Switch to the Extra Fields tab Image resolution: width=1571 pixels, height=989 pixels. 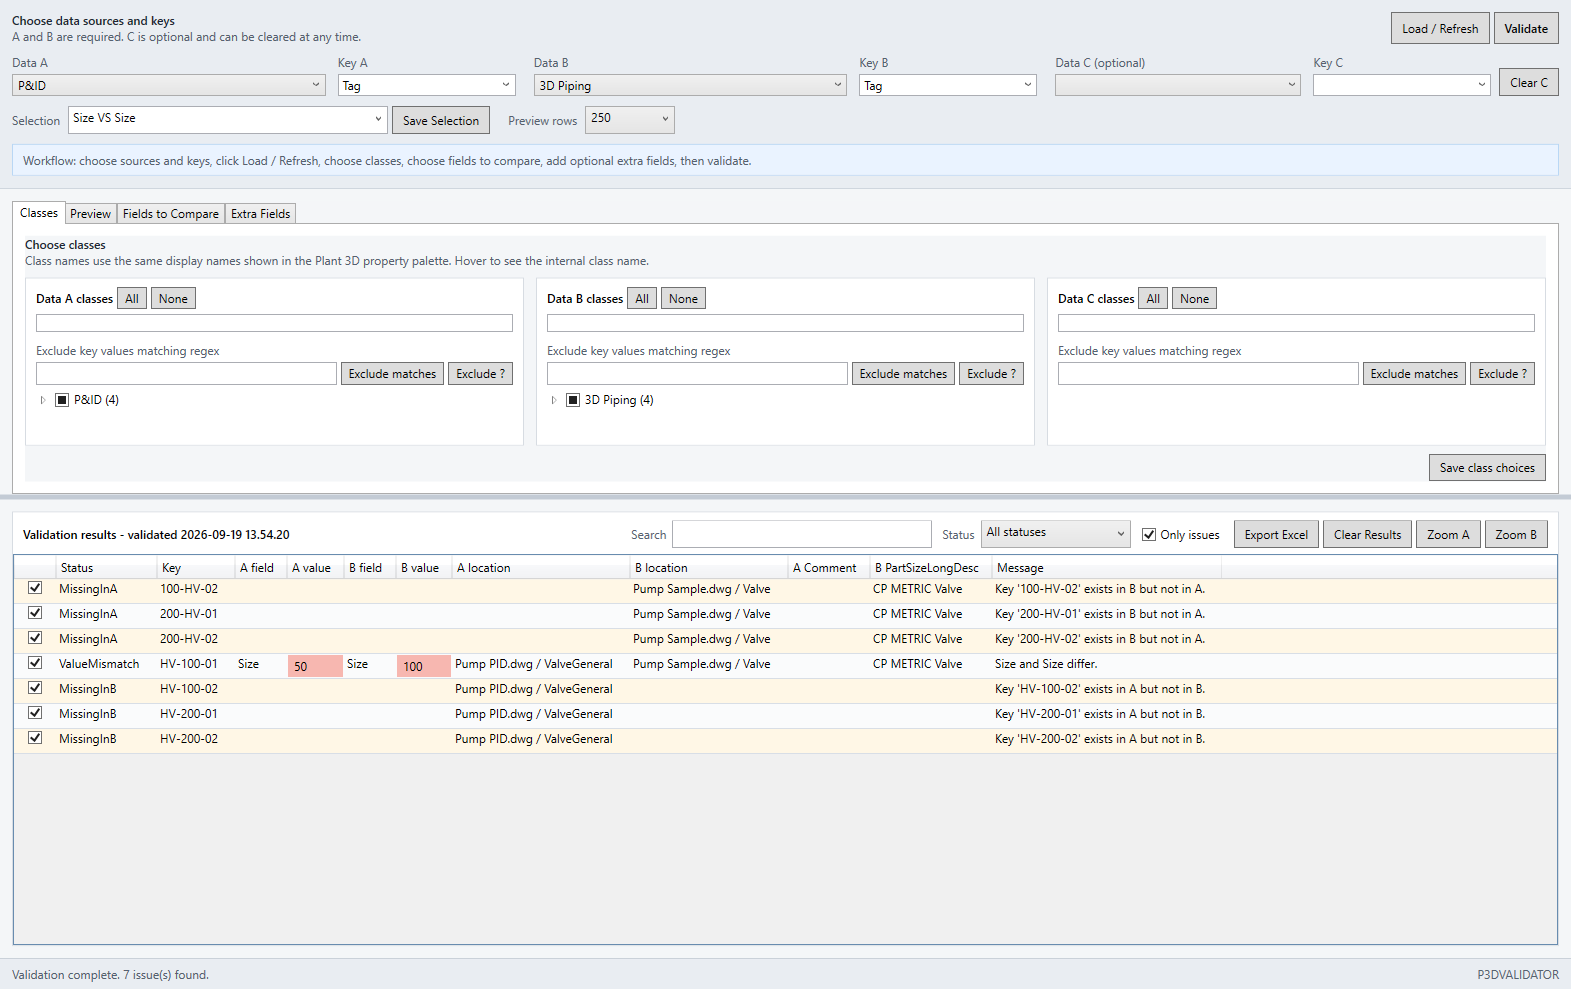point(260,214)
